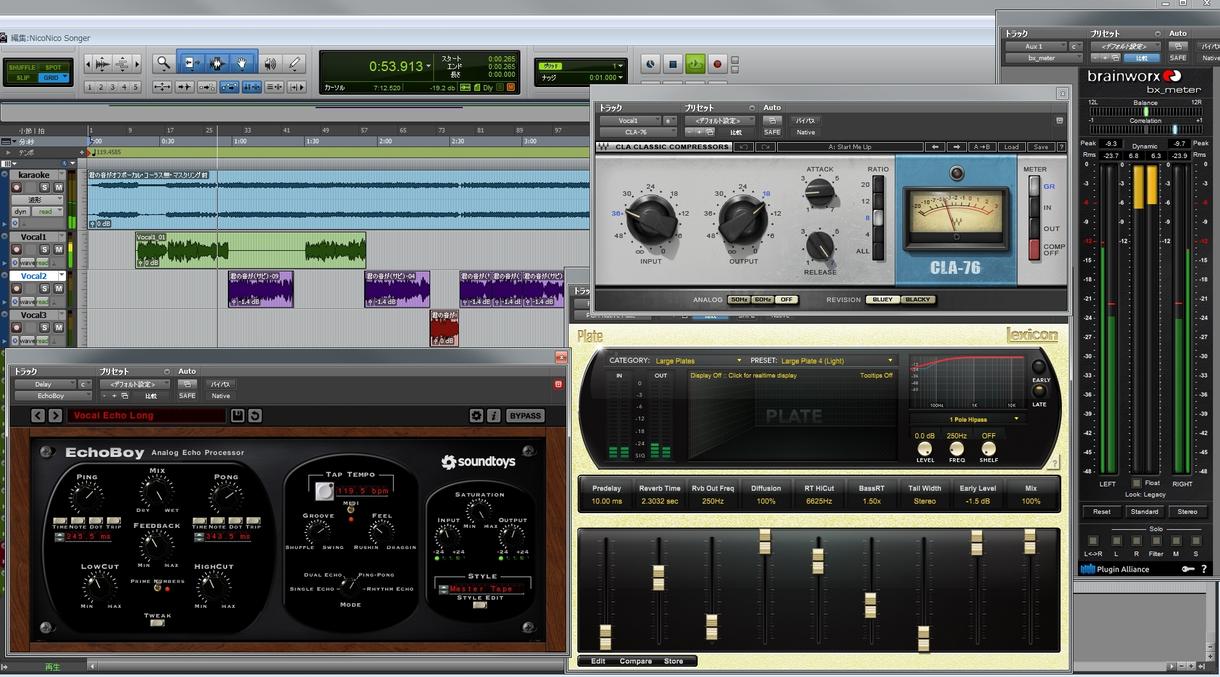
Task: Click the Record transport button
Action: 717,65
